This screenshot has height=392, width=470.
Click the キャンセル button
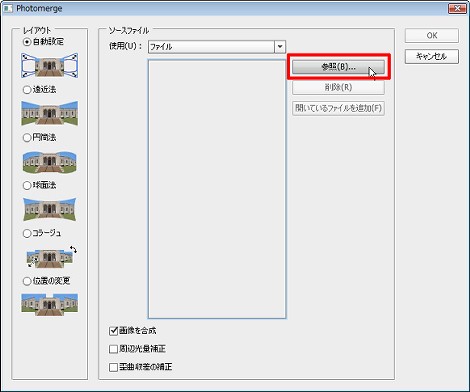pos(432,56)
